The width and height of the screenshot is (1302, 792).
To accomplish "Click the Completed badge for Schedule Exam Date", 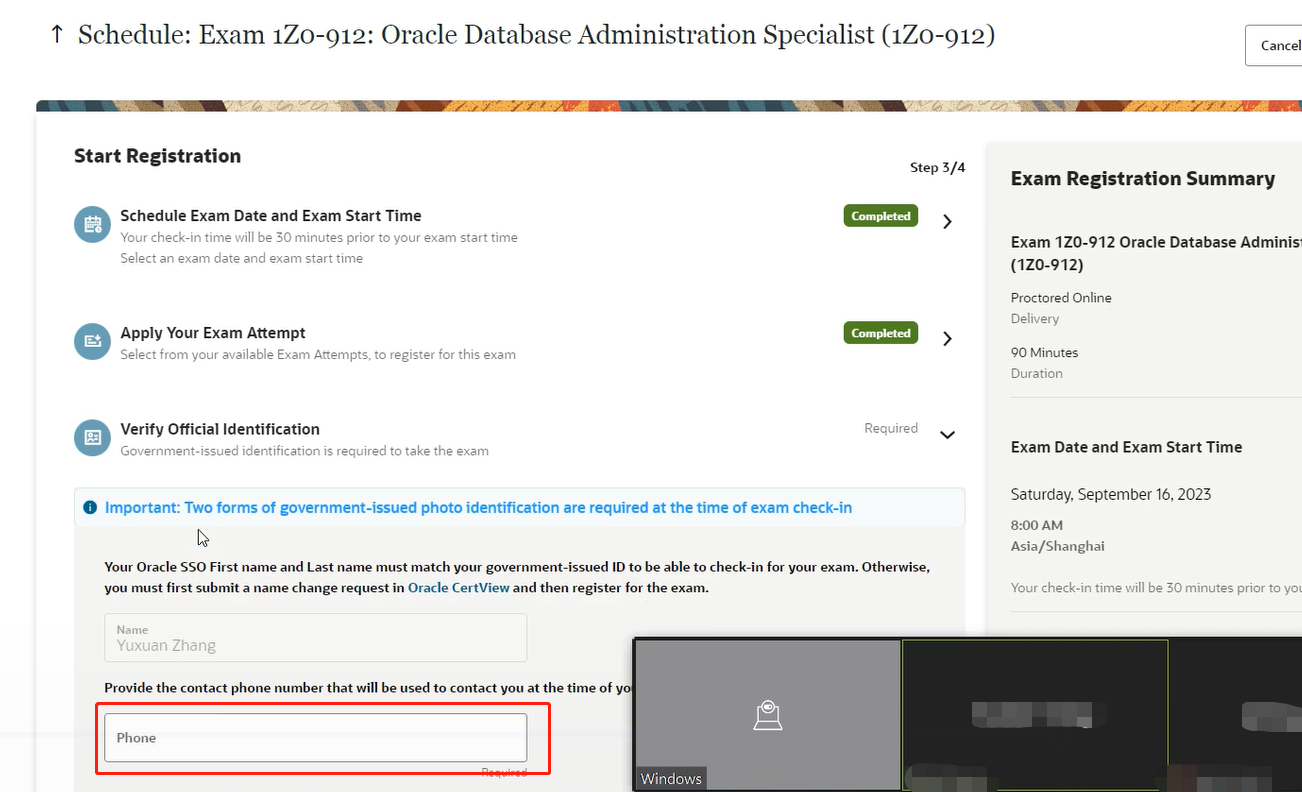I will coord(881,216).
